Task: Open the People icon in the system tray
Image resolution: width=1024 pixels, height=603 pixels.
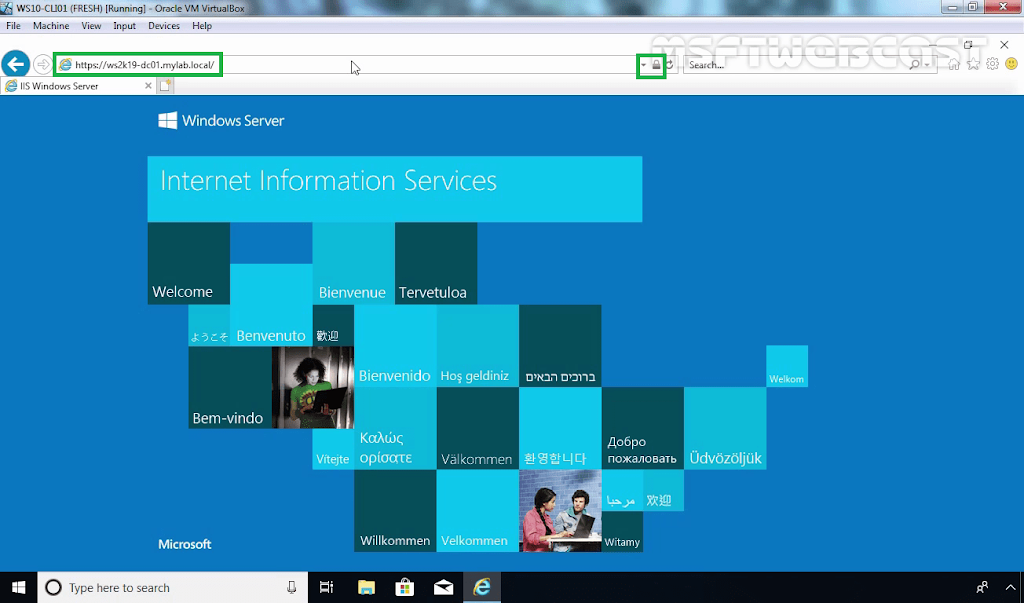Action: (982, 587)
